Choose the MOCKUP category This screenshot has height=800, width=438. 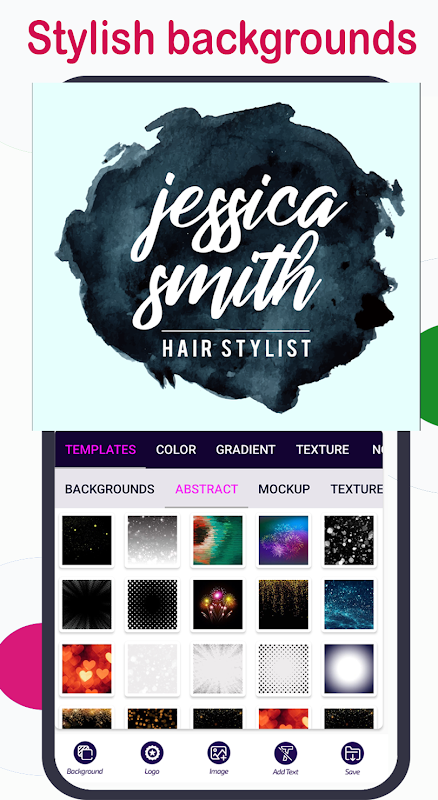[x=284, y=489]
